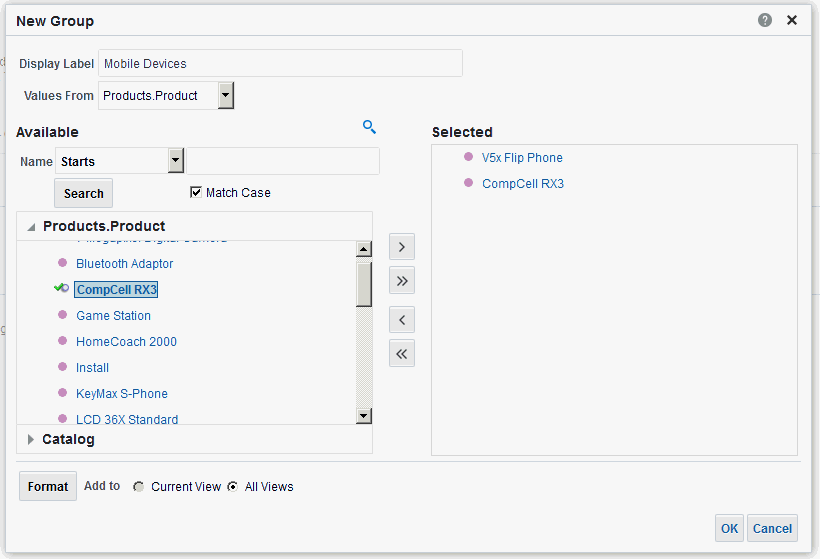
Task: Expand the Catalog section
Action: pos(31,440)
